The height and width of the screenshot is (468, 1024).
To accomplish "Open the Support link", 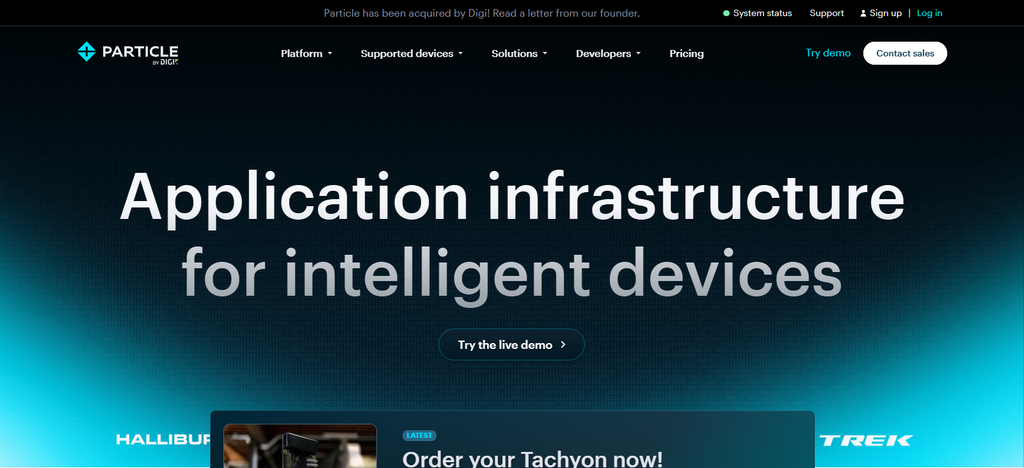I will point(827,13).
